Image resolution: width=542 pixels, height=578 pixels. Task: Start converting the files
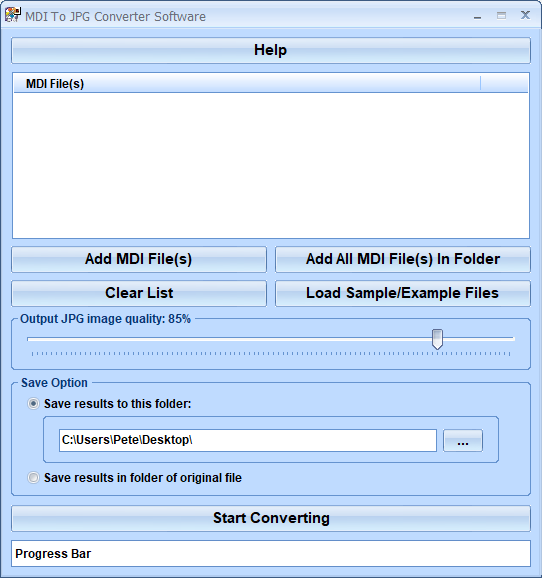click(271, 518)
